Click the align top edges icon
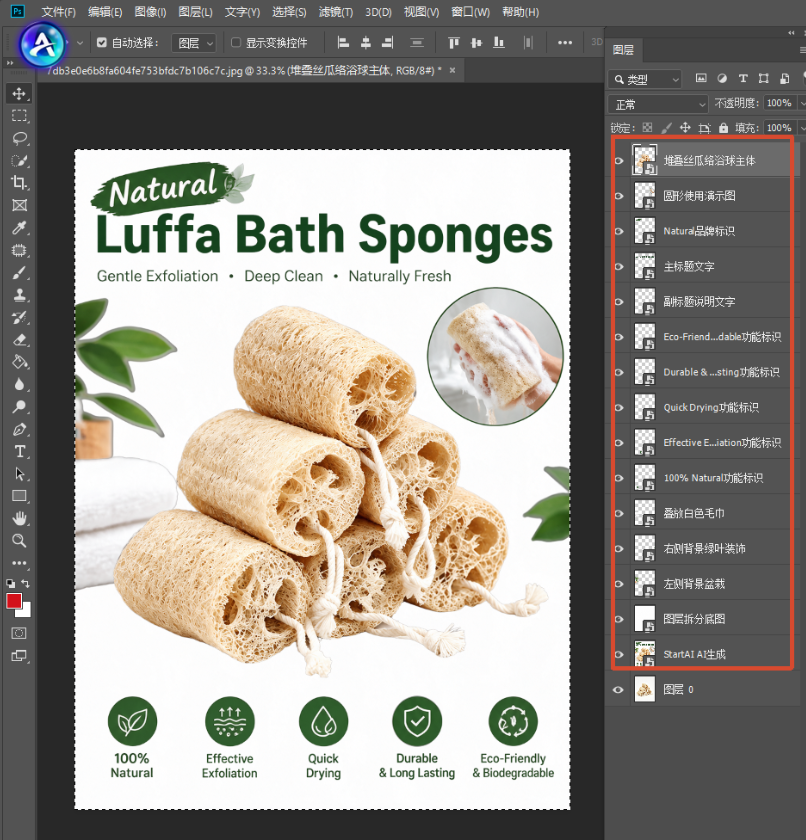The image size is (806, 840). [454, 42]
